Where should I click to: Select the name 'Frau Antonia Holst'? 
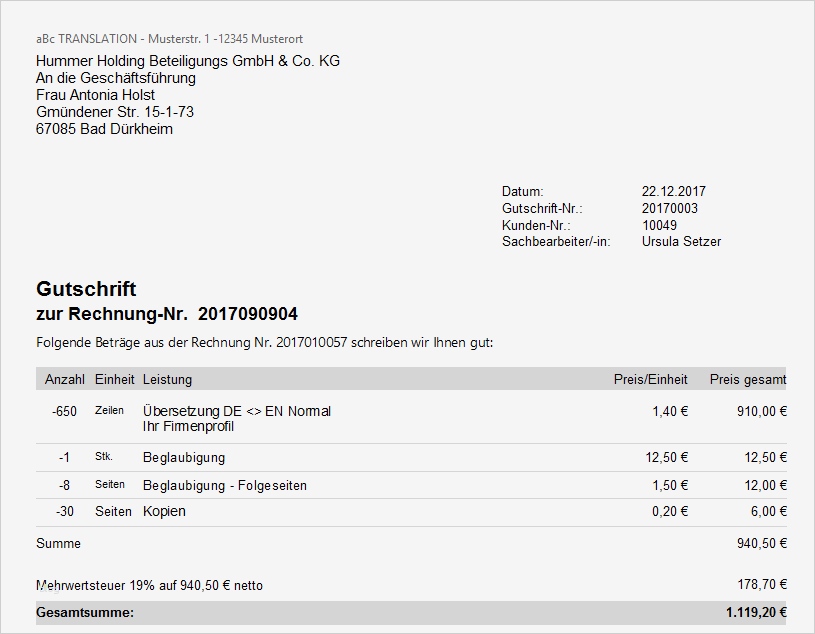95,95
